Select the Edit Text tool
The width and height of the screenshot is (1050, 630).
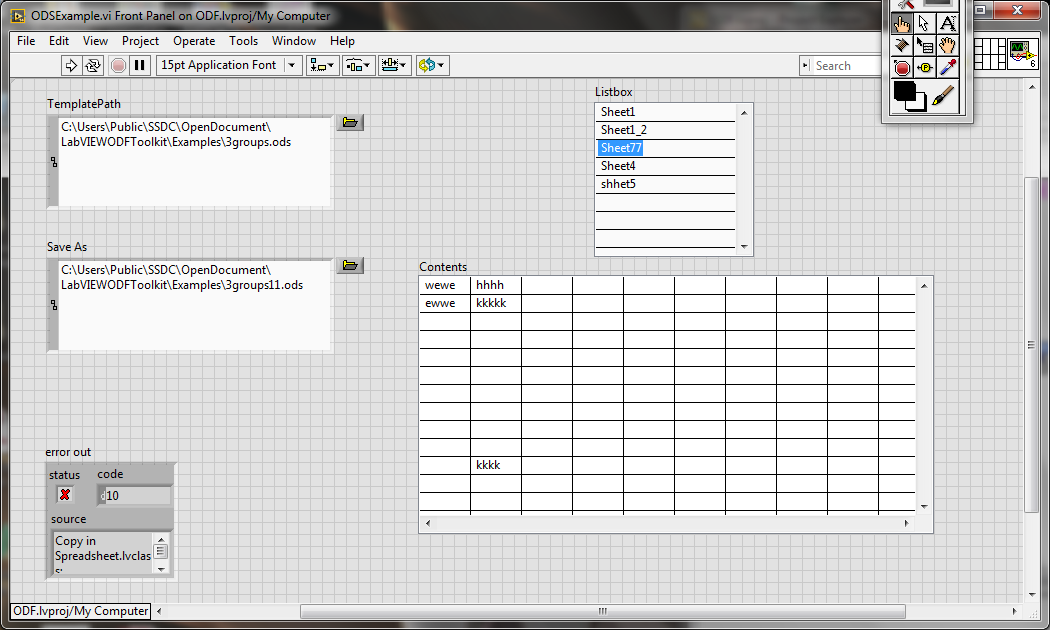948,23
